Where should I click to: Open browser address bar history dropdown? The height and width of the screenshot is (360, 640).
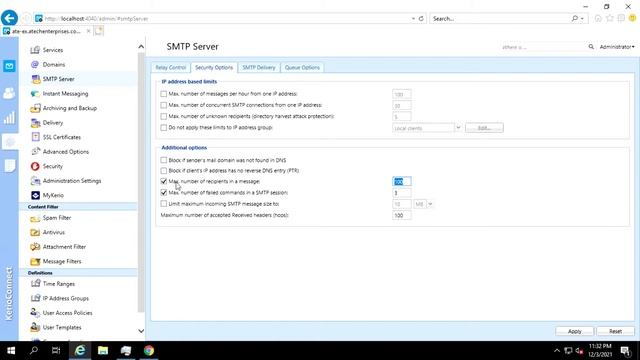coord(413,18)
